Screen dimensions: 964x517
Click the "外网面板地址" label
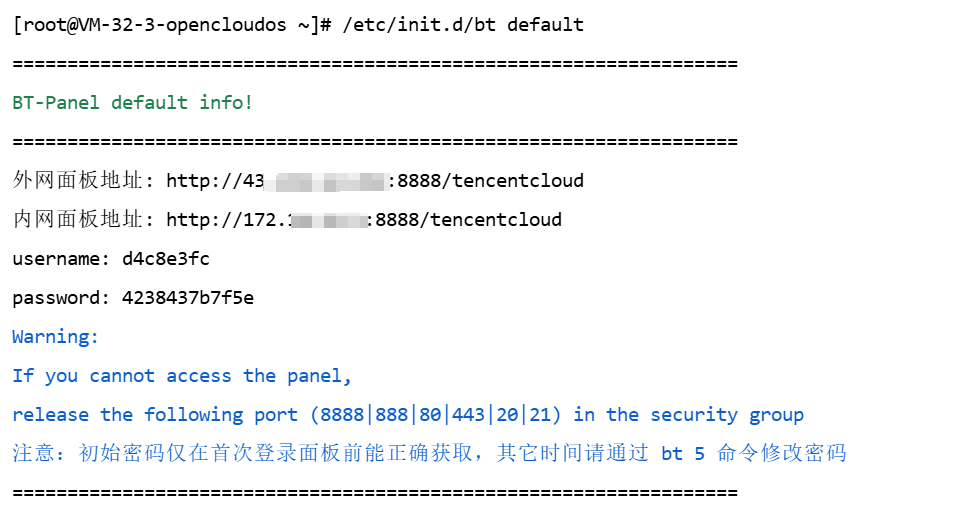[x=78, y=181]
